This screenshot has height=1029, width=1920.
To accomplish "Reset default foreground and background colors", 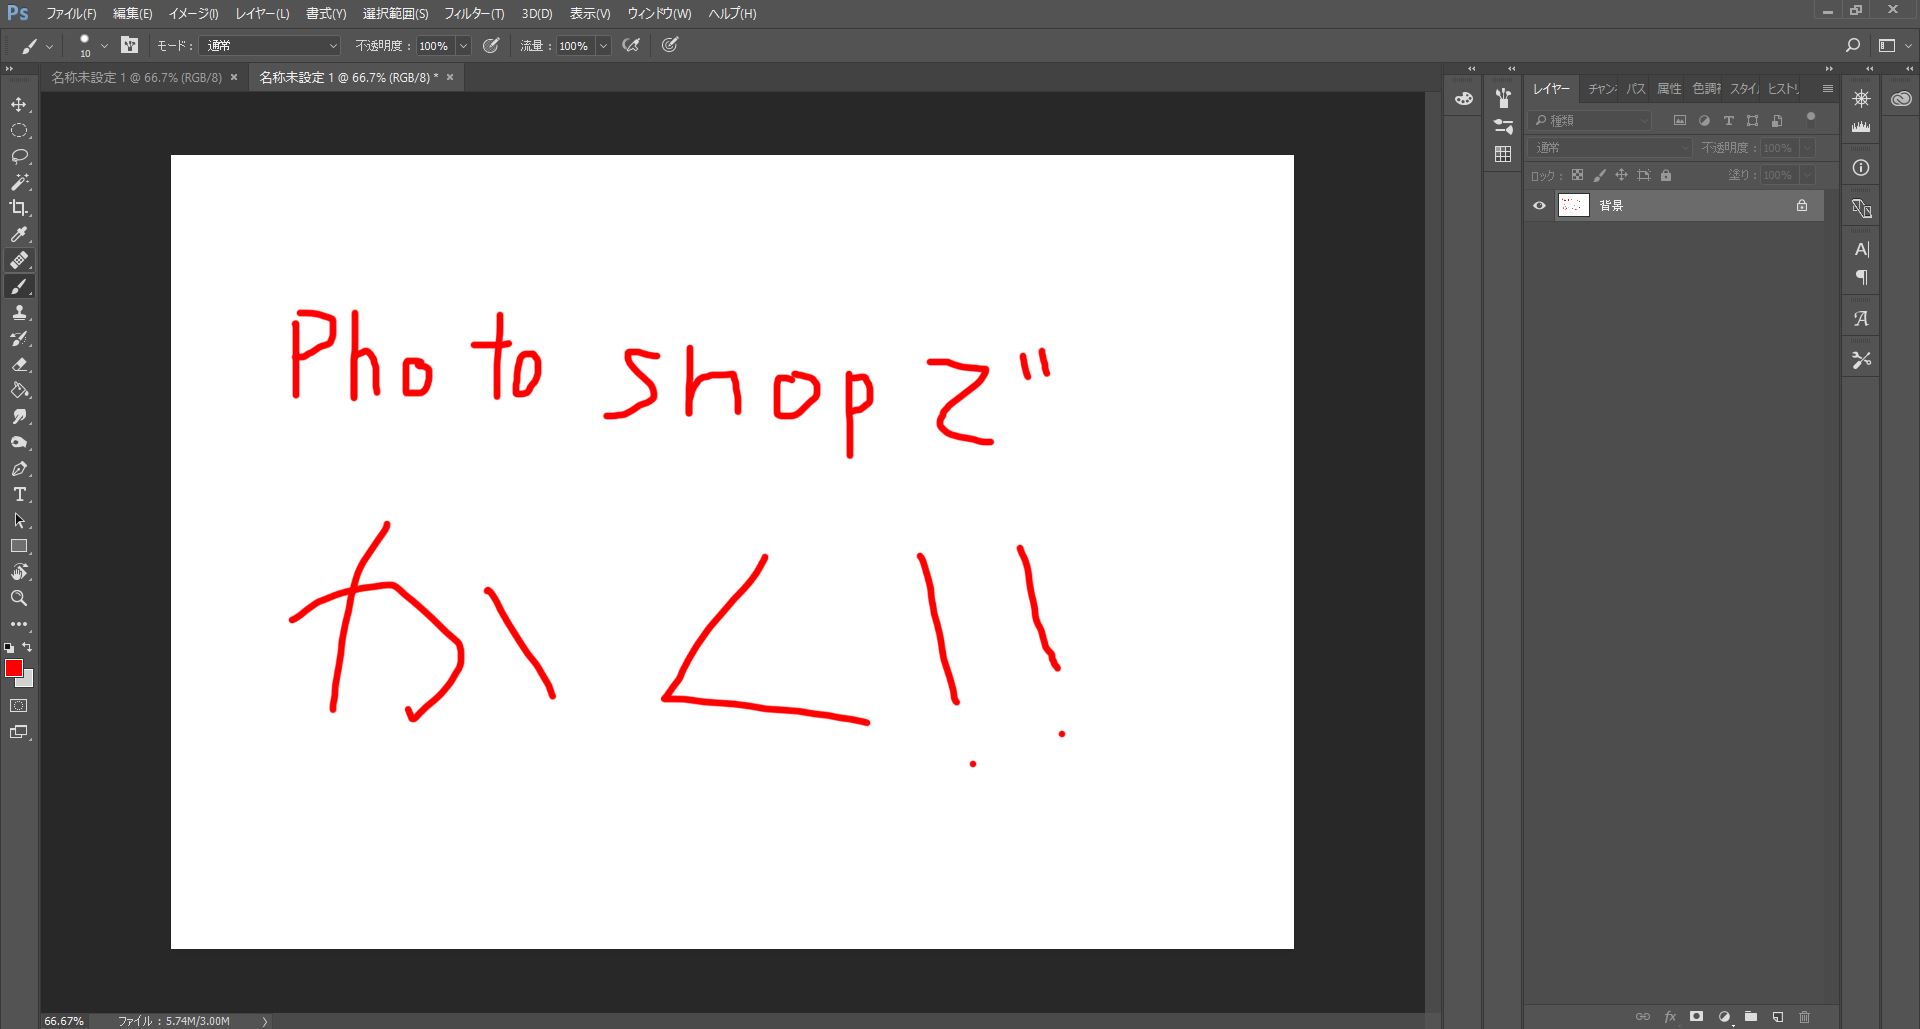I will (9, 648).
